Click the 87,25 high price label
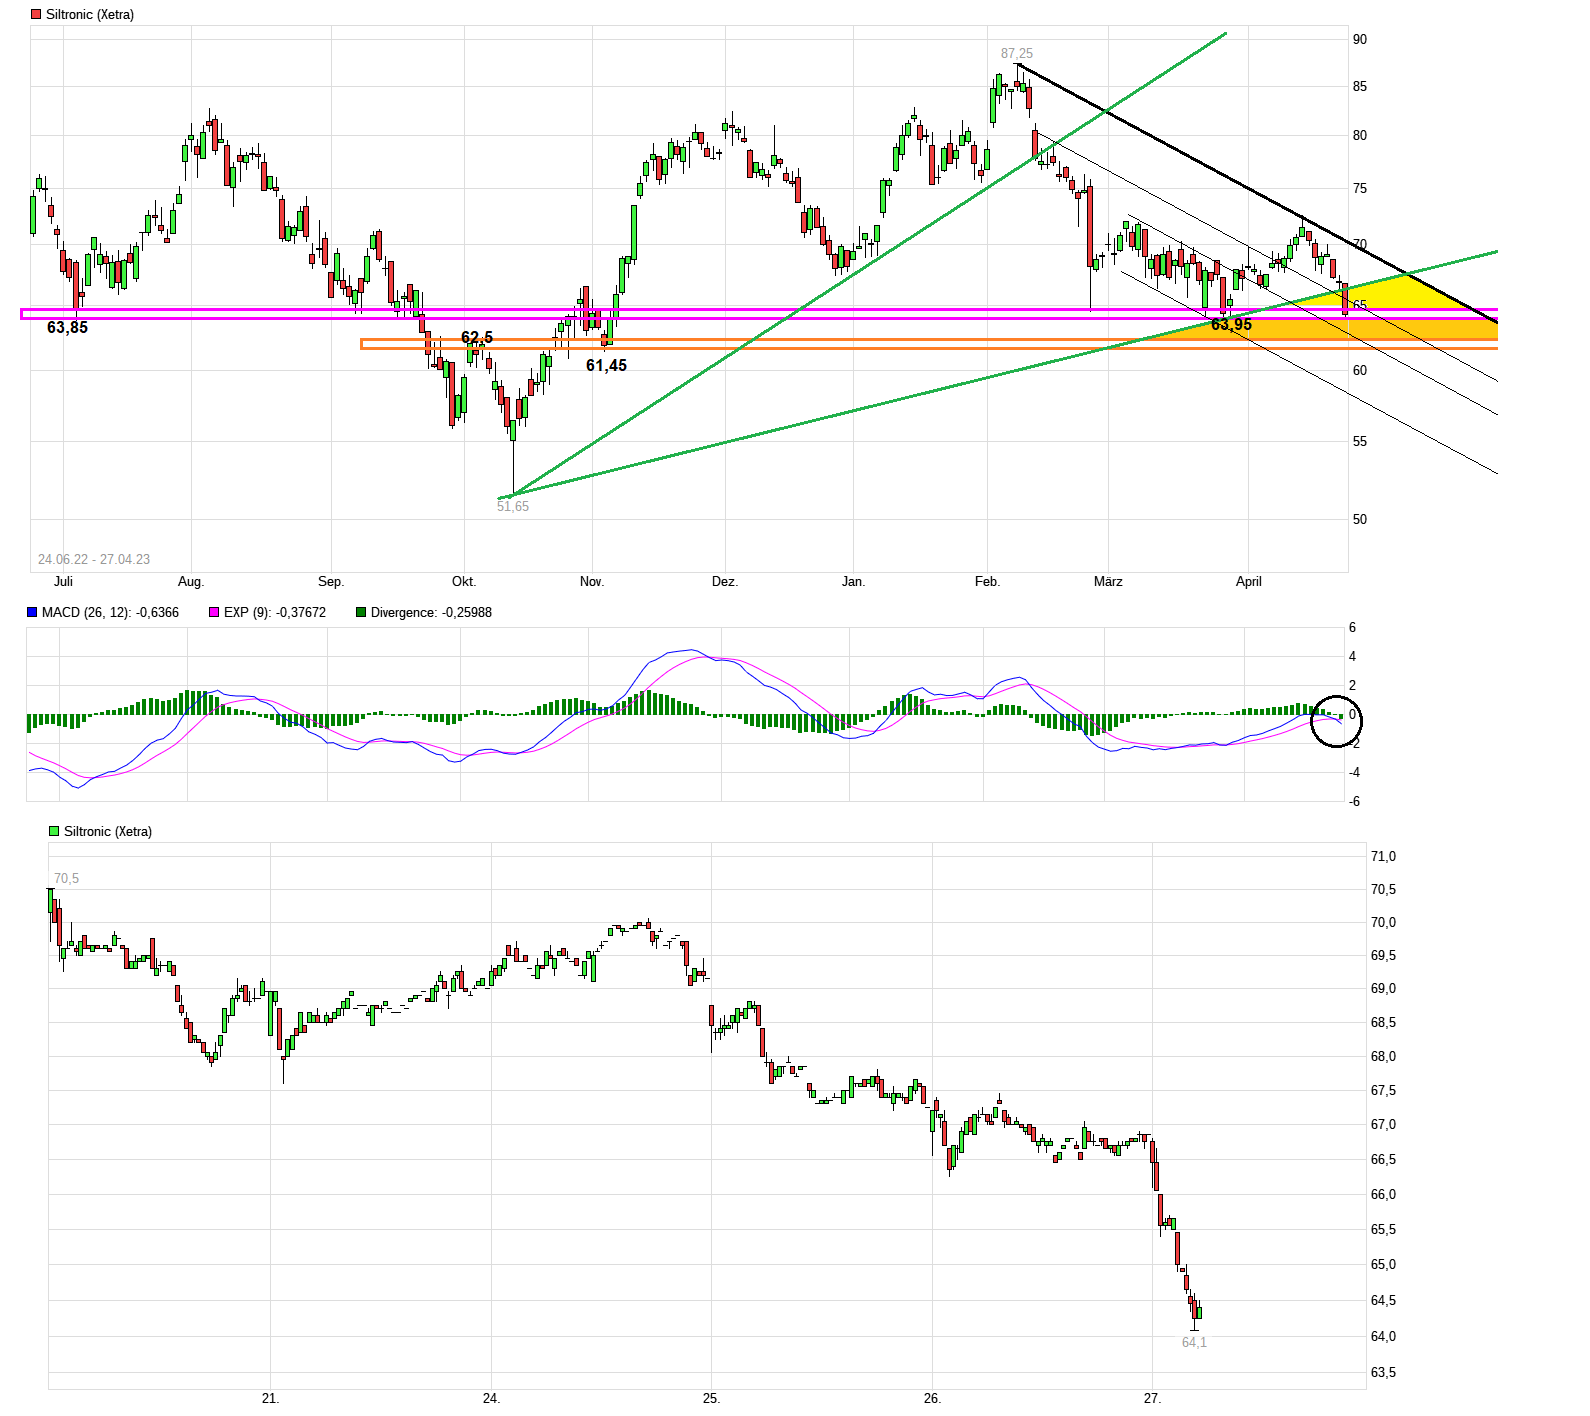 pos(1016,54)
